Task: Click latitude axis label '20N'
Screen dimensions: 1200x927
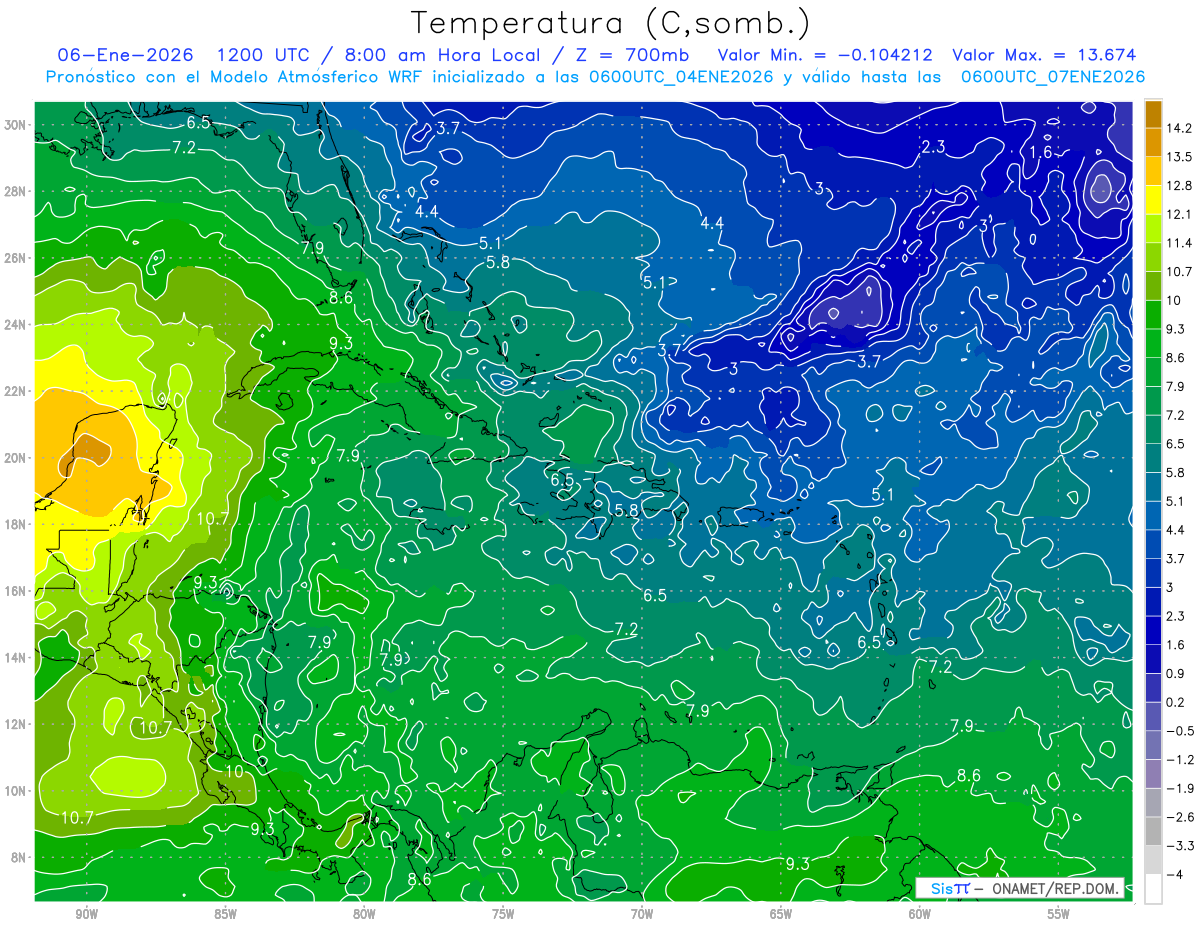Action: pyautogui.click(x=15, y=458)
